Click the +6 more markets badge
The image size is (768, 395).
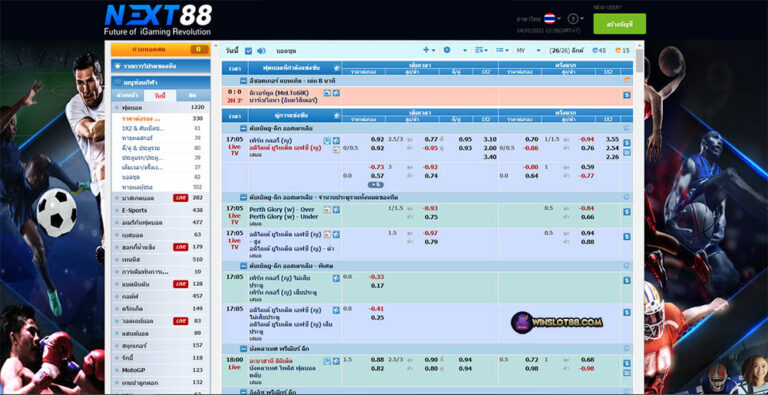376,185
